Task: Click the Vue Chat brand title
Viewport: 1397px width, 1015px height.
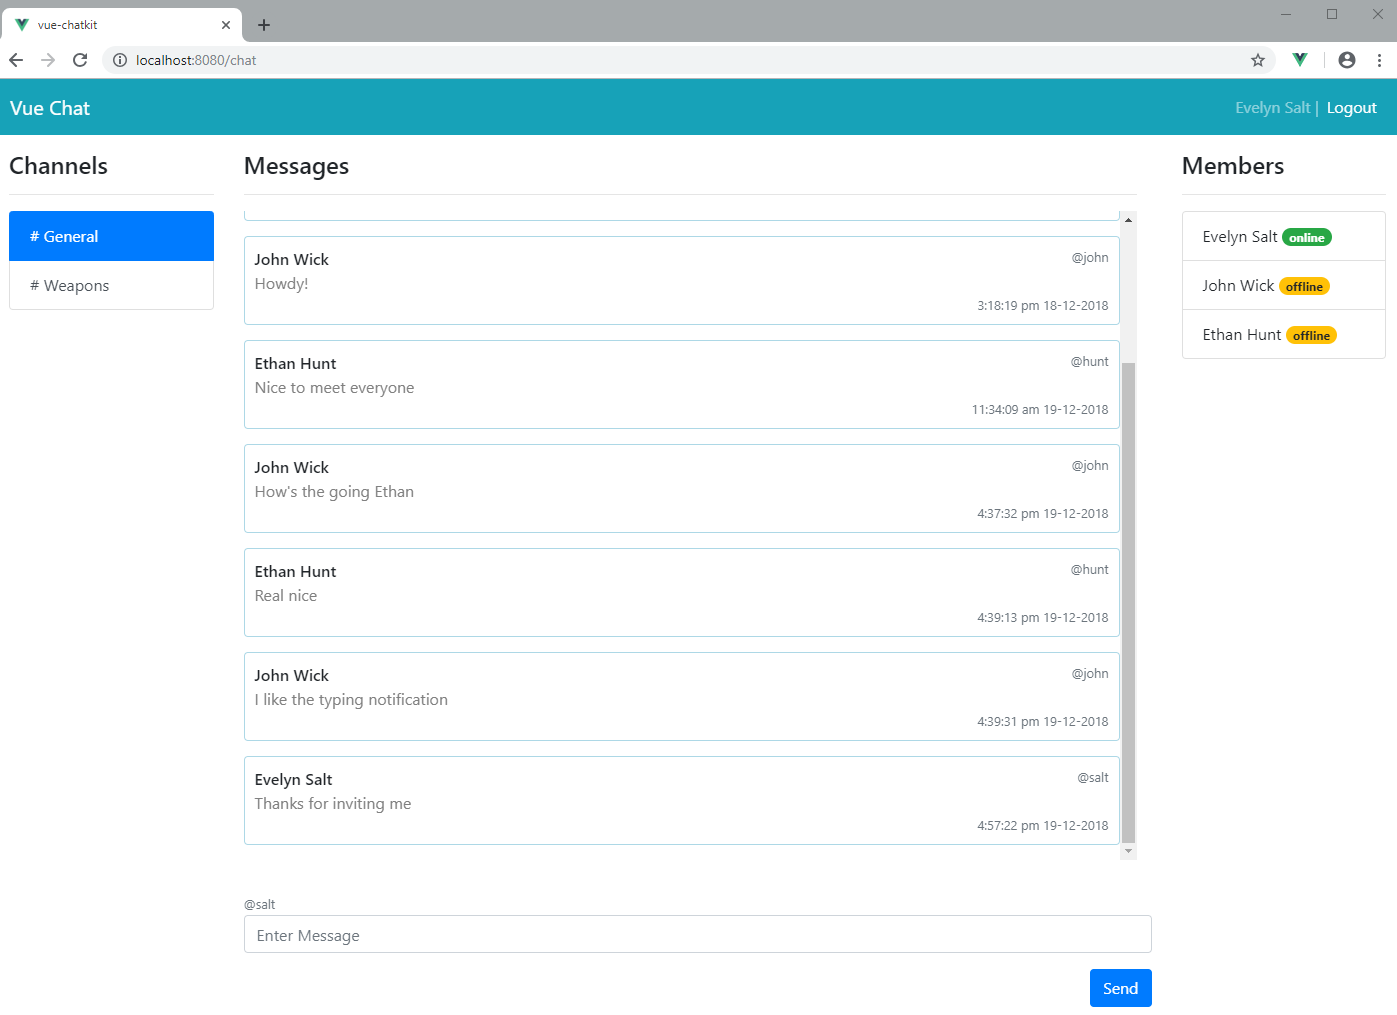Action: [x=50, y=108]
